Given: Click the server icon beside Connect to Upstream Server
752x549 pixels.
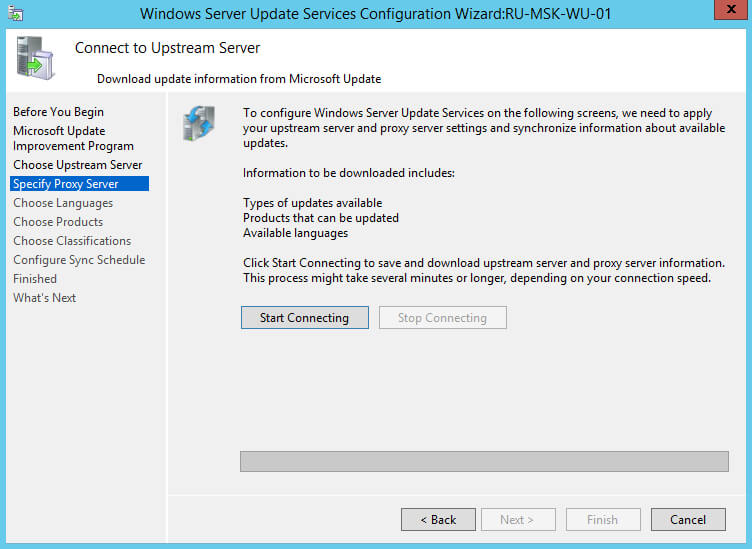Looking at the screenshot, I should (35, 58).
